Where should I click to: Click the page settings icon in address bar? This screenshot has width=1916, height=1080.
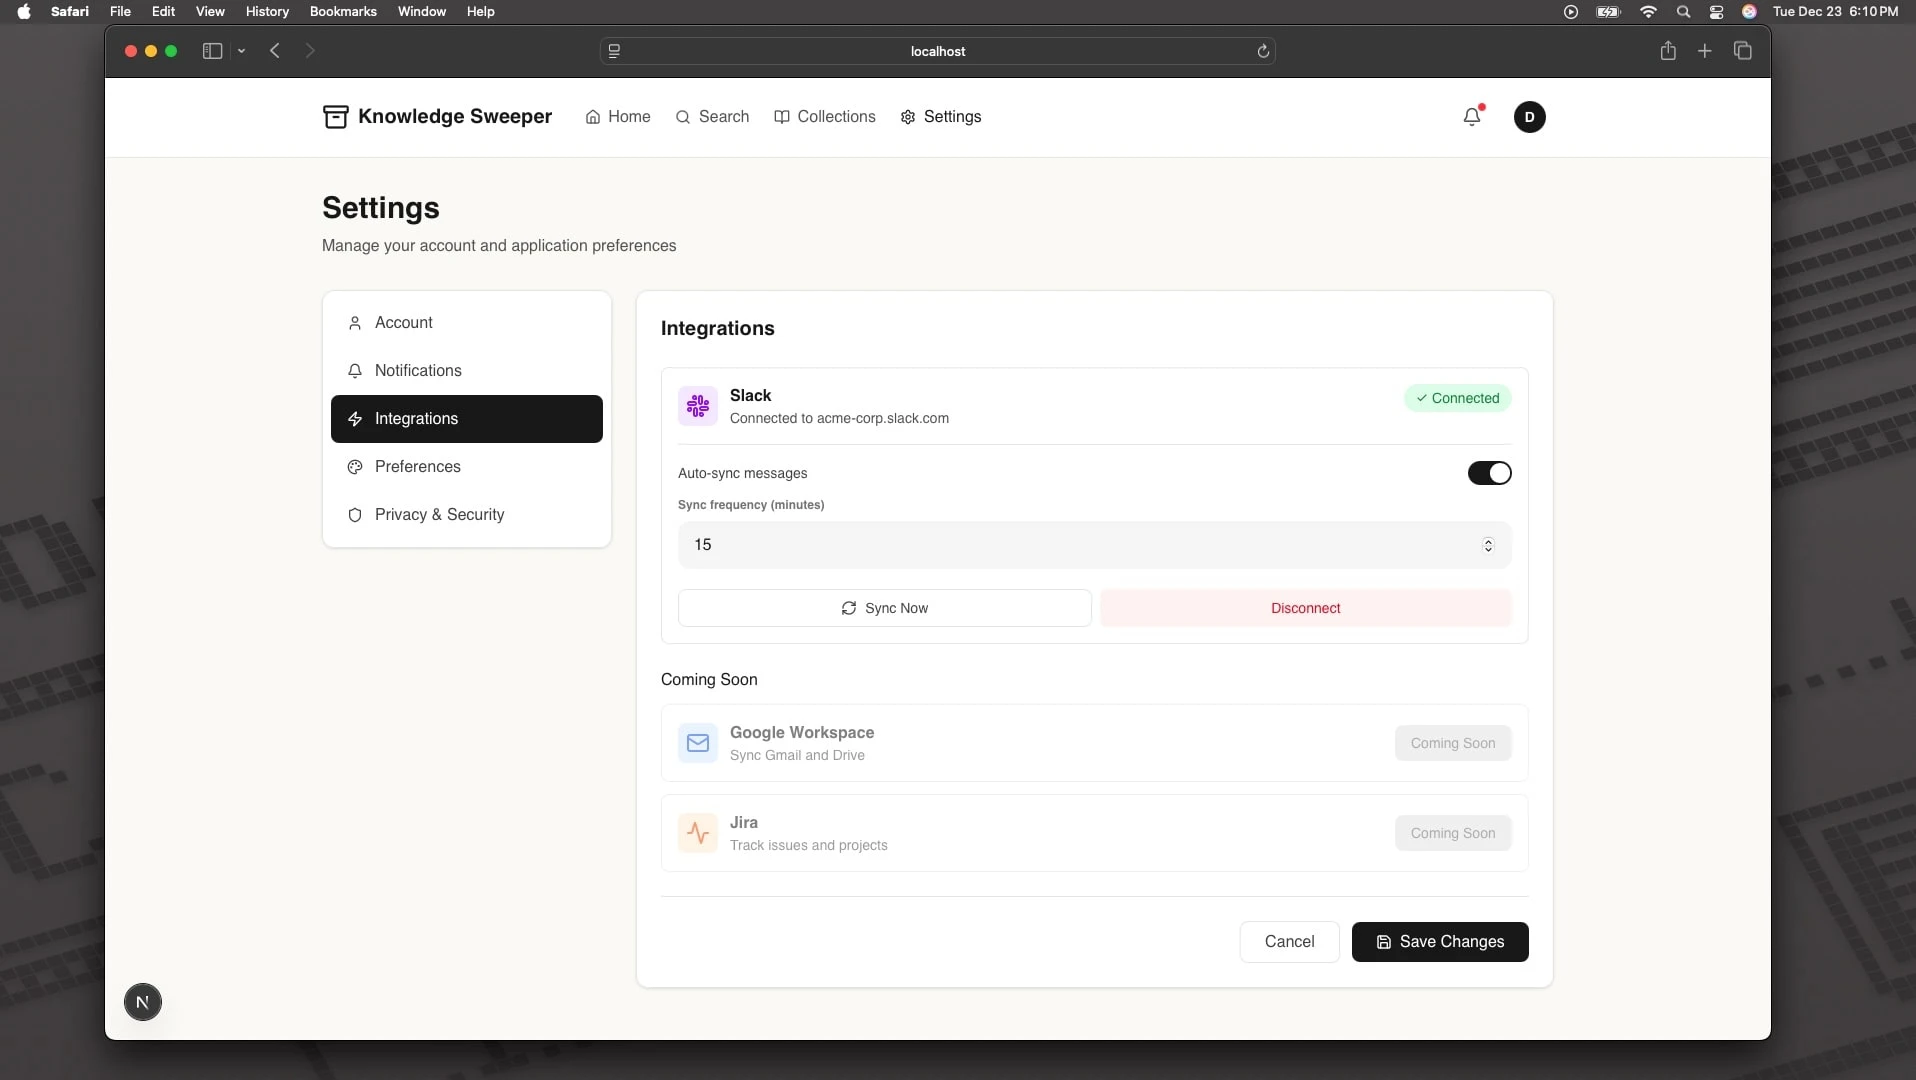click(614, 51)
